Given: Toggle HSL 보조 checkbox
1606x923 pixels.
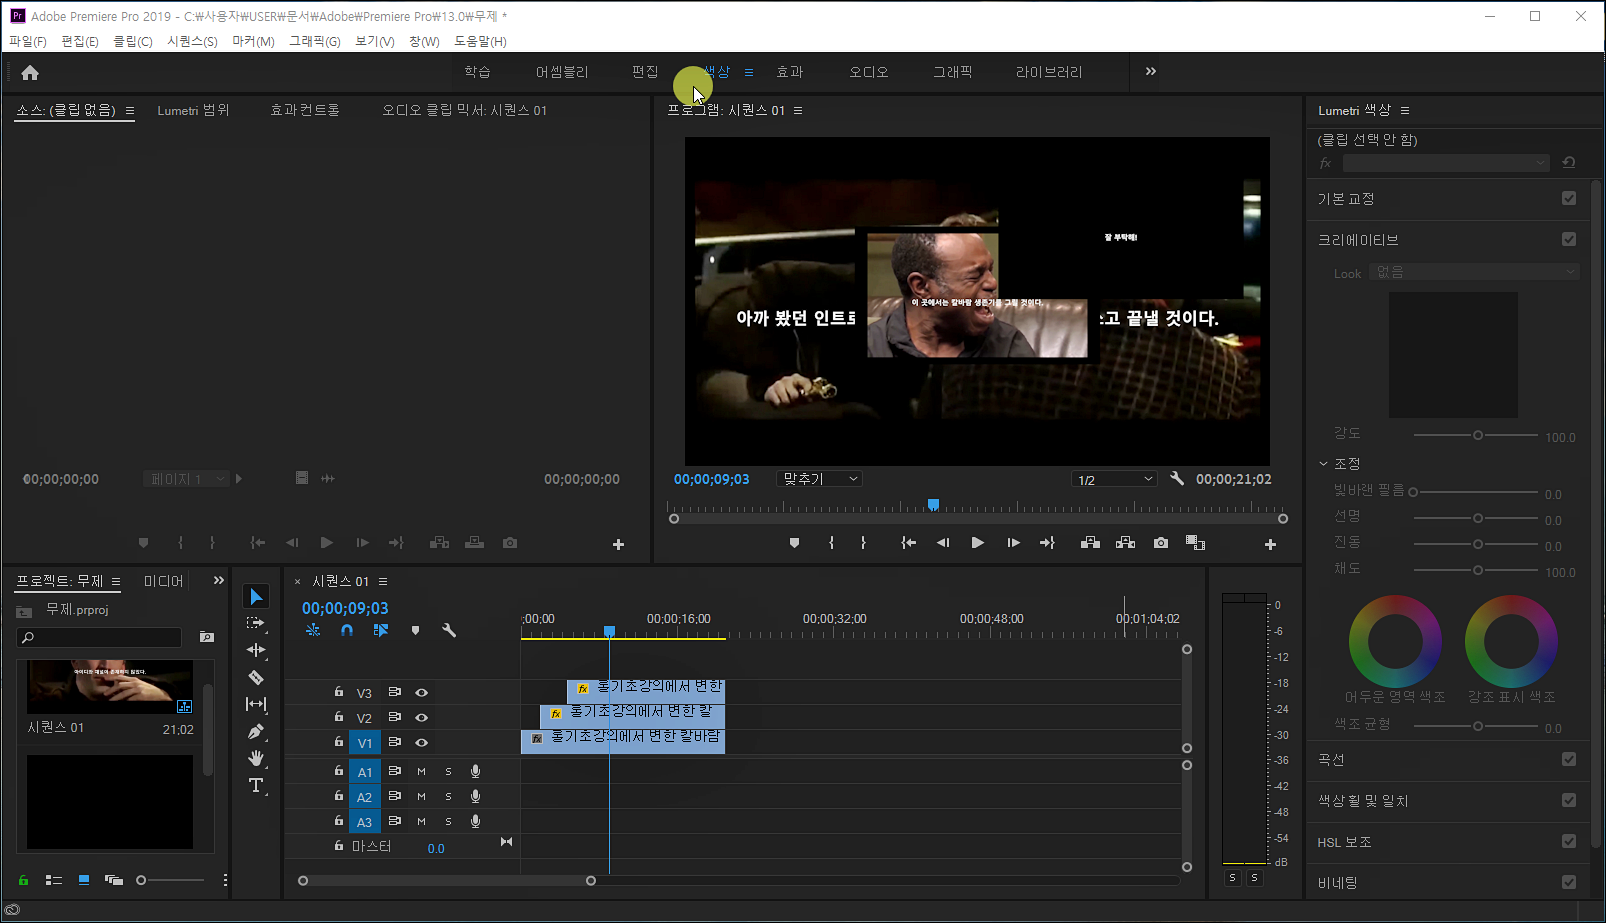Looking at the screenshot, I should [x=1569, y=841].
